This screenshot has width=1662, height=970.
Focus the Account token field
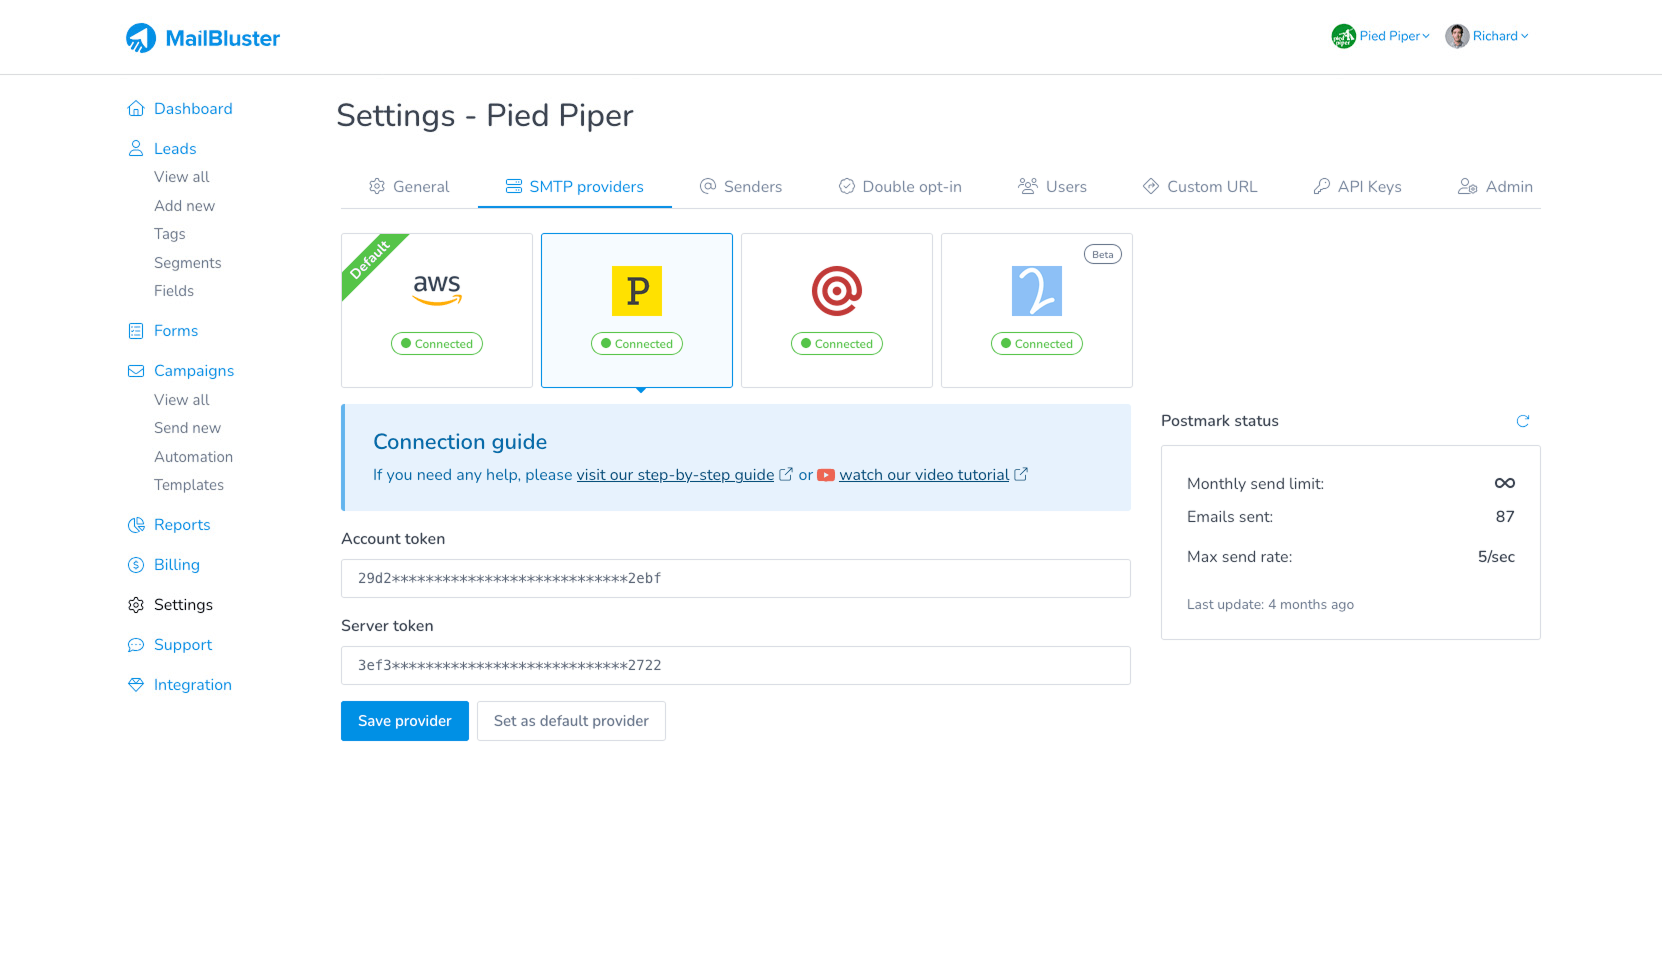735,579
